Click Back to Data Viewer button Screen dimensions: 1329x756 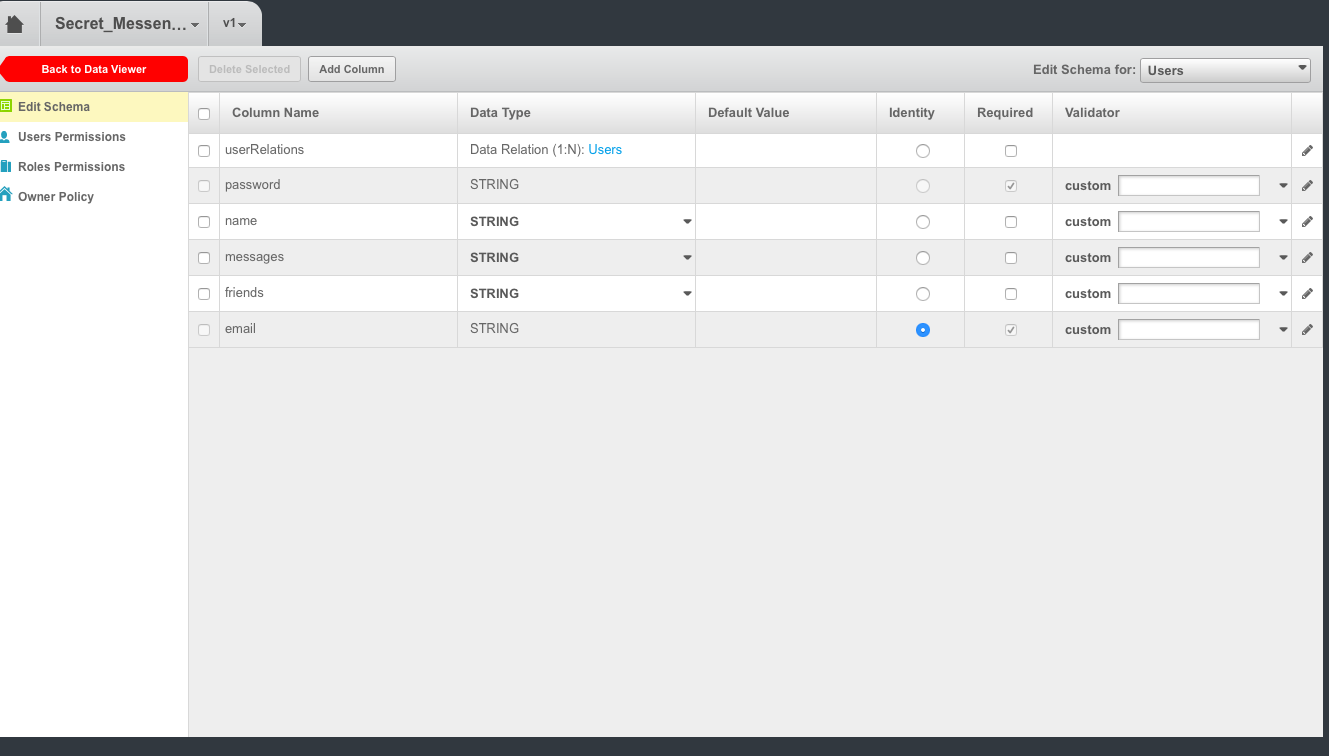[x=94, y=69]
